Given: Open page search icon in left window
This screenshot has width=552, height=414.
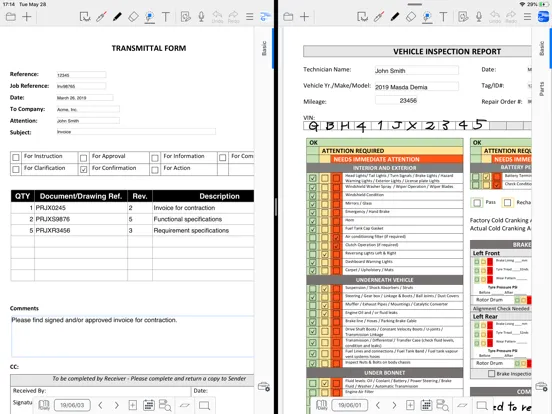Looking at the screenshot, I should tap(165, 405).
